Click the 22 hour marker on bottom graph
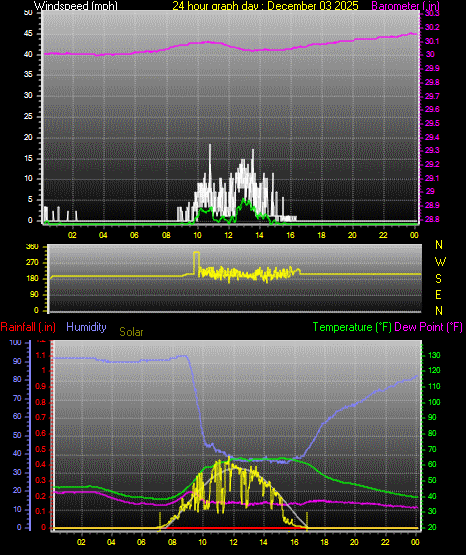This screenshot has height=555, width=466. click(385, 542)
